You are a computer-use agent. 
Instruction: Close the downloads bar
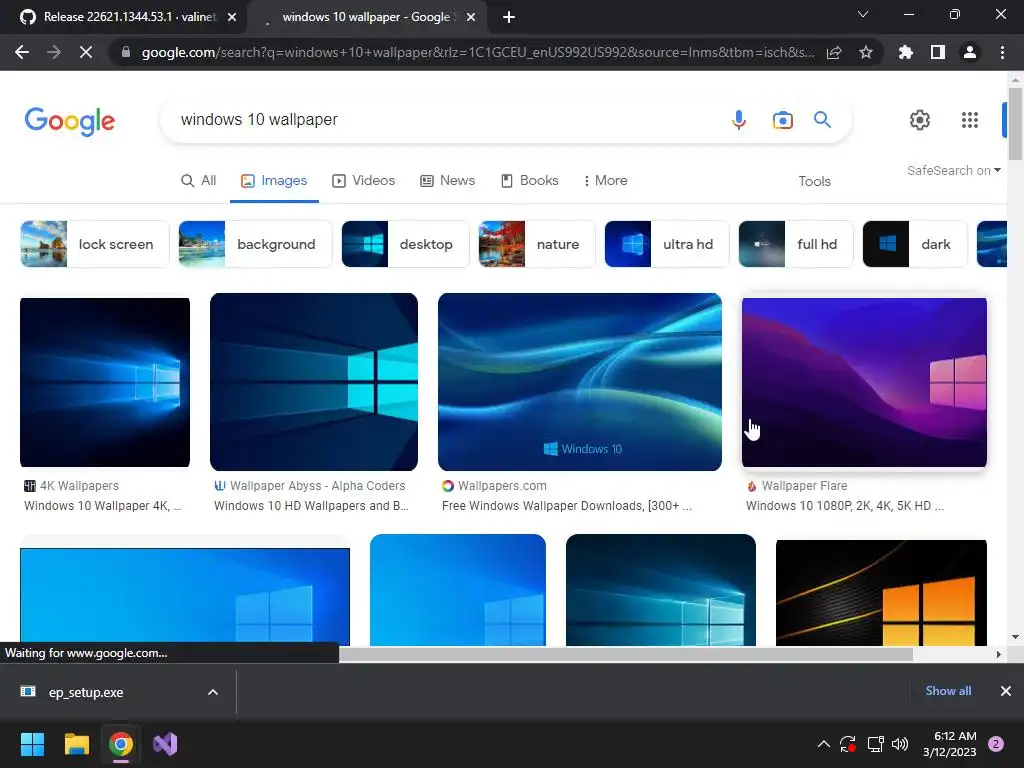1006,691
